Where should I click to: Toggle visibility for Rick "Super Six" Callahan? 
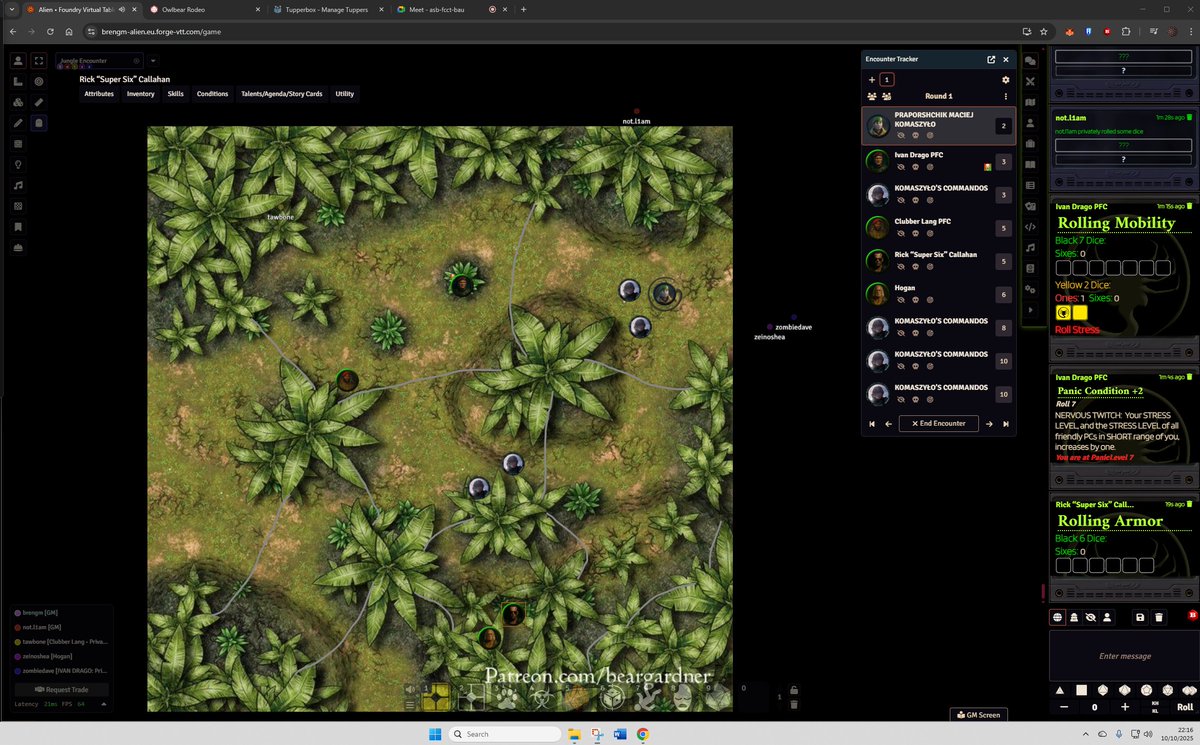click(x=900, y=269)
